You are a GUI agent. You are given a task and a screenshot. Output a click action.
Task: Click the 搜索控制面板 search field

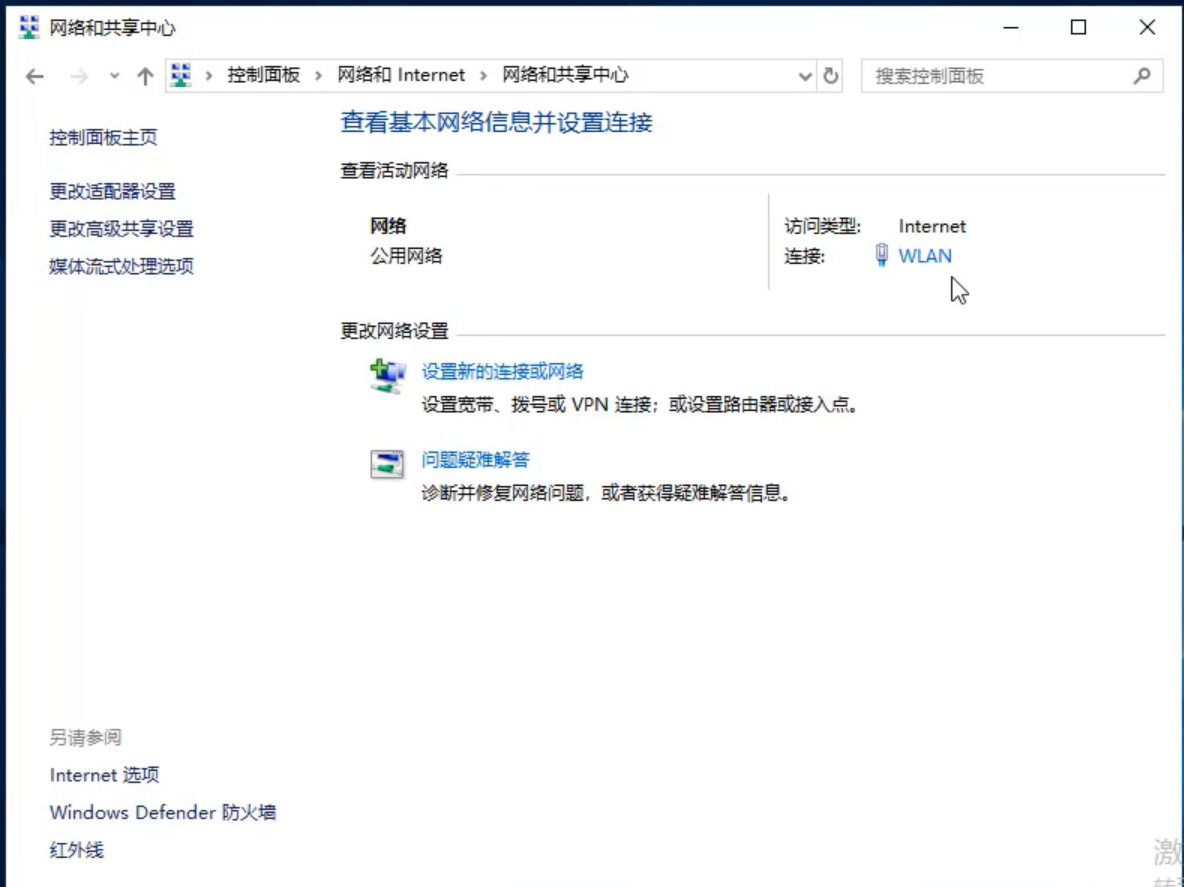tap(995, 76)
